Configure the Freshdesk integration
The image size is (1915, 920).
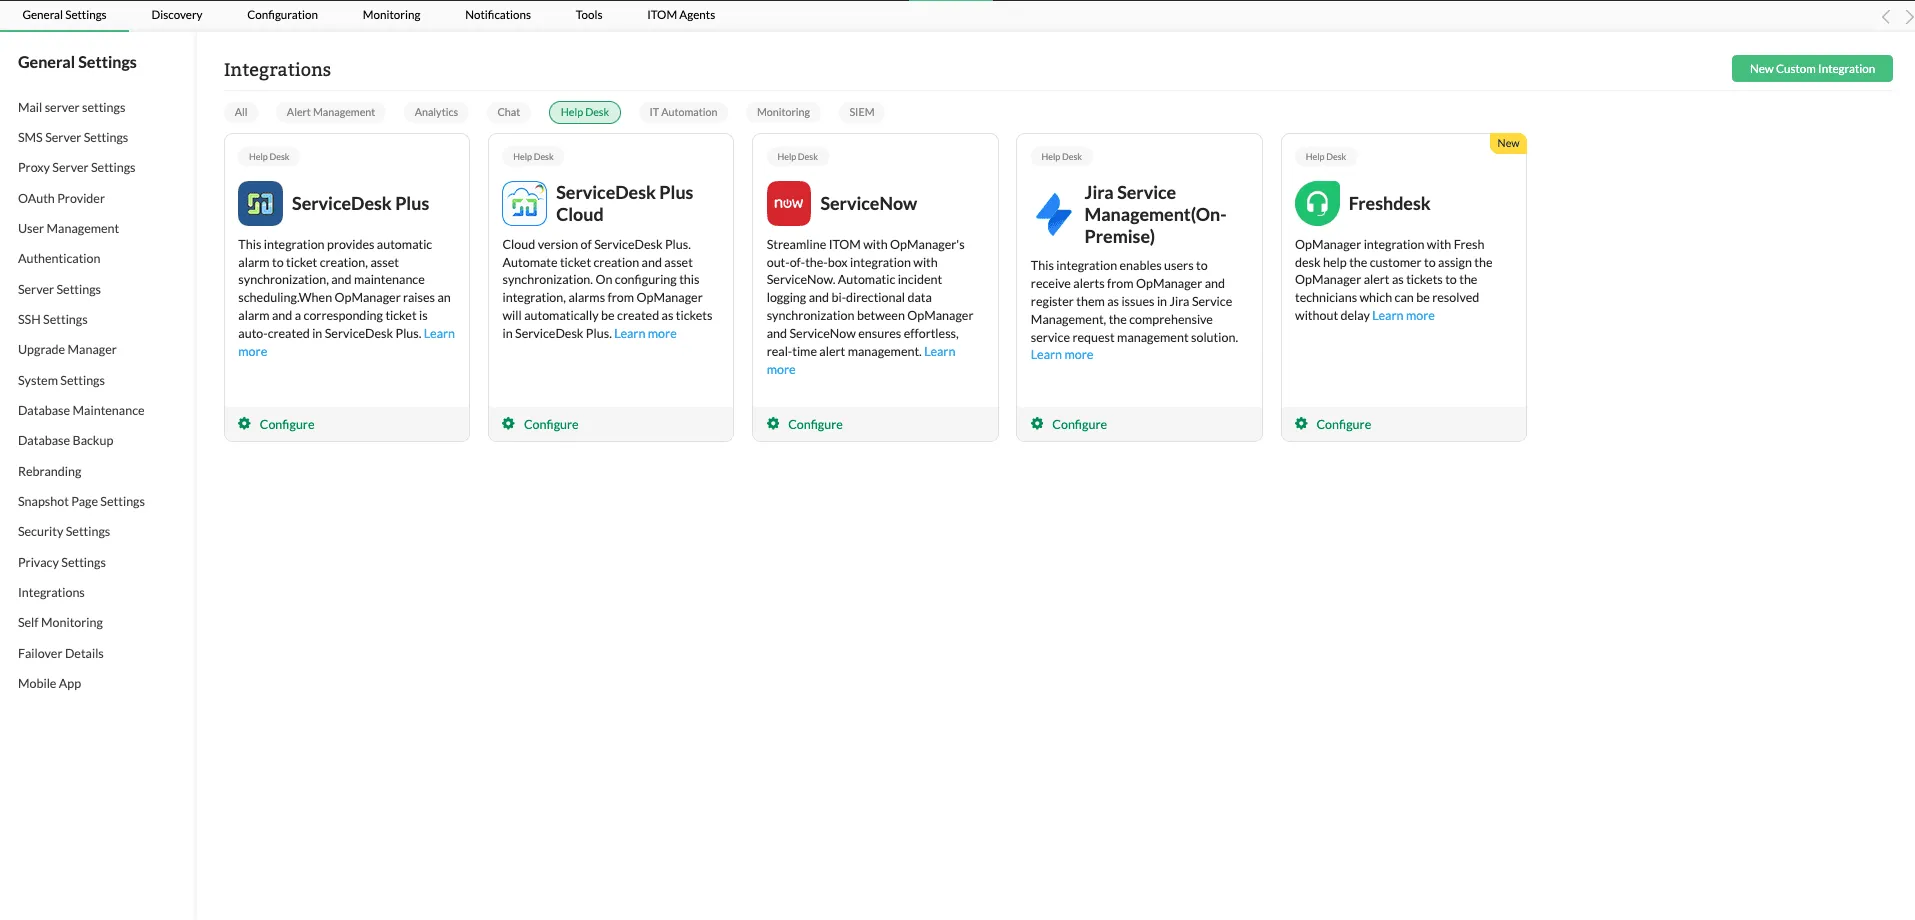click(1343, 424)
